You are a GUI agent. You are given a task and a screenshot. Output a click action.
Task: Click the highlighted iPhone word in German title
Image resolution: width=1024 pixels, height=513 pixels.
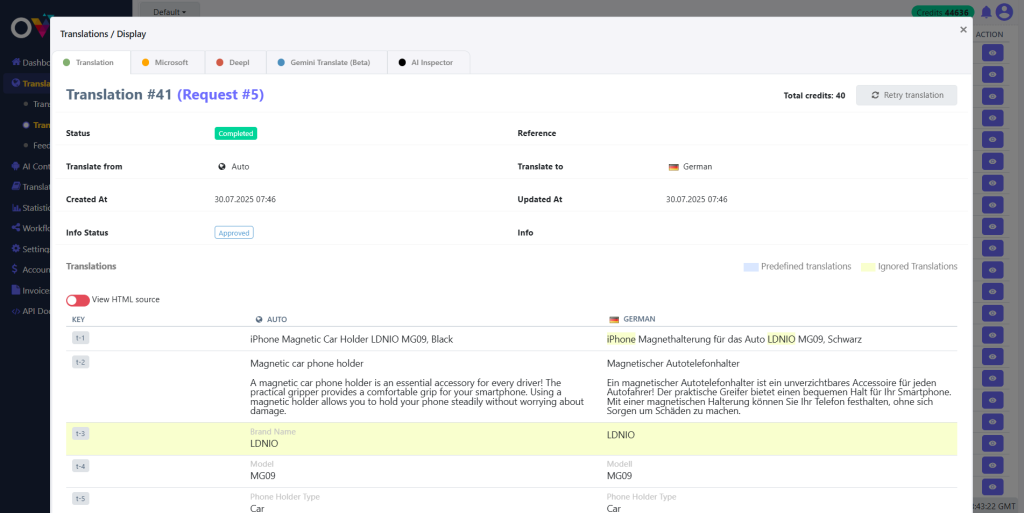pos(621,339)
